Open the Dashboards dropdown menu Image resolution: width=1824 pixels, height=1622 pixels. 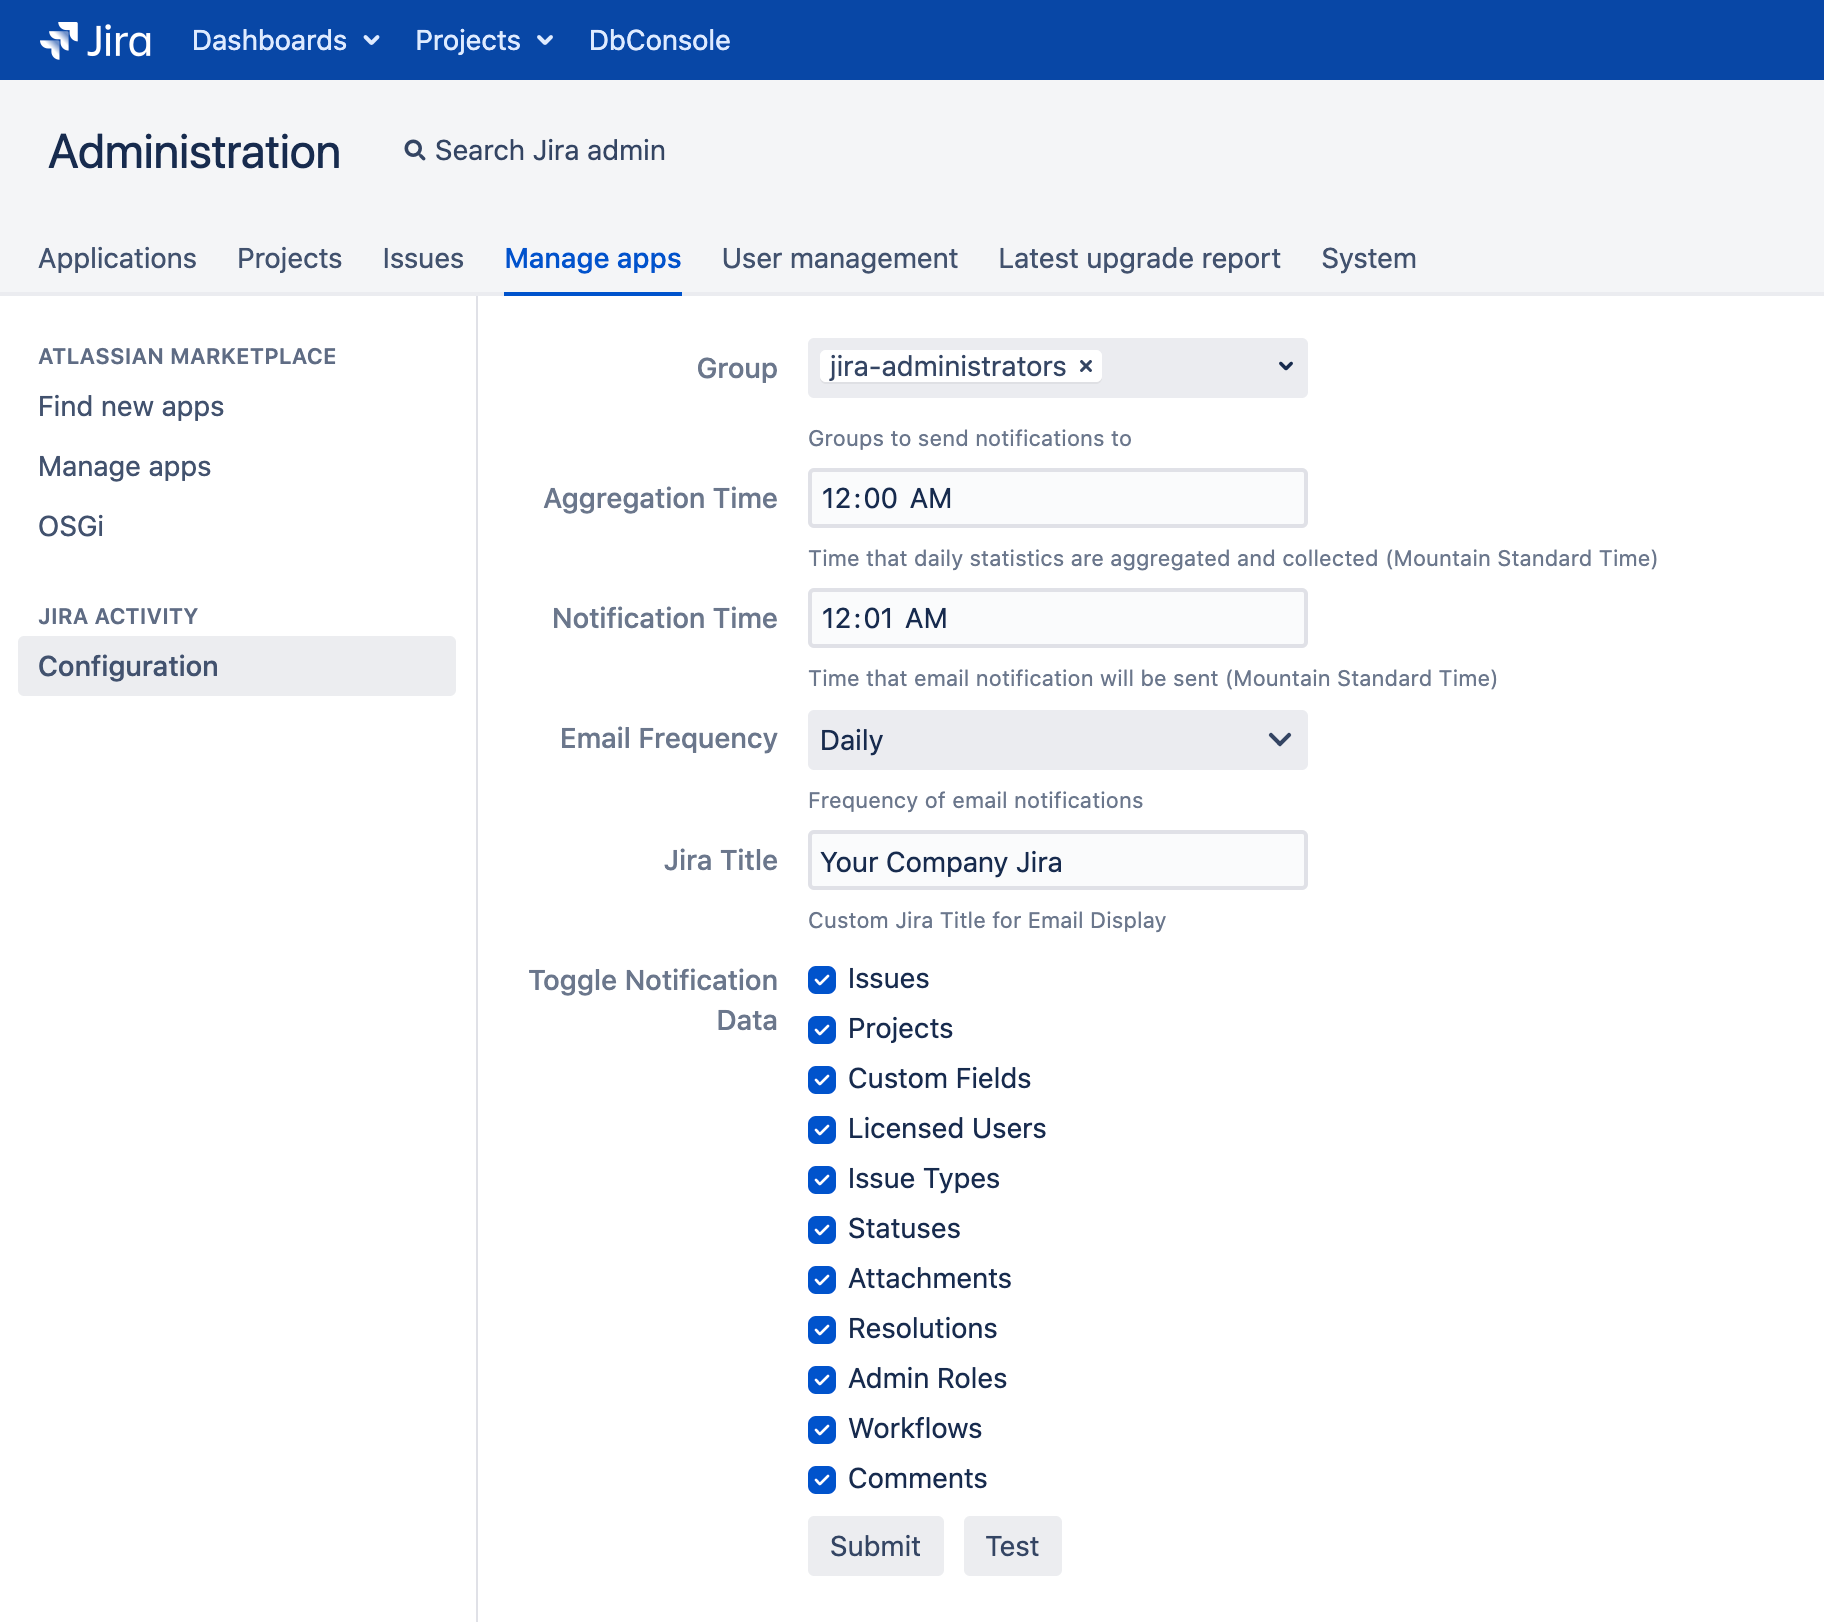click(x=286, y=40)
